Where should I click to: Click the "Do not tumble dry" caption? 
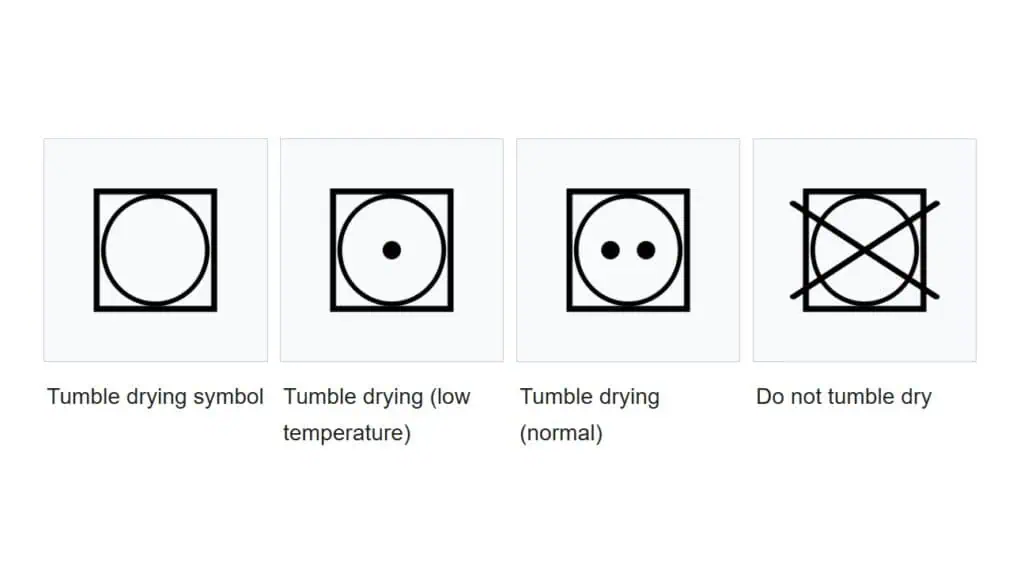coord(844,398)
